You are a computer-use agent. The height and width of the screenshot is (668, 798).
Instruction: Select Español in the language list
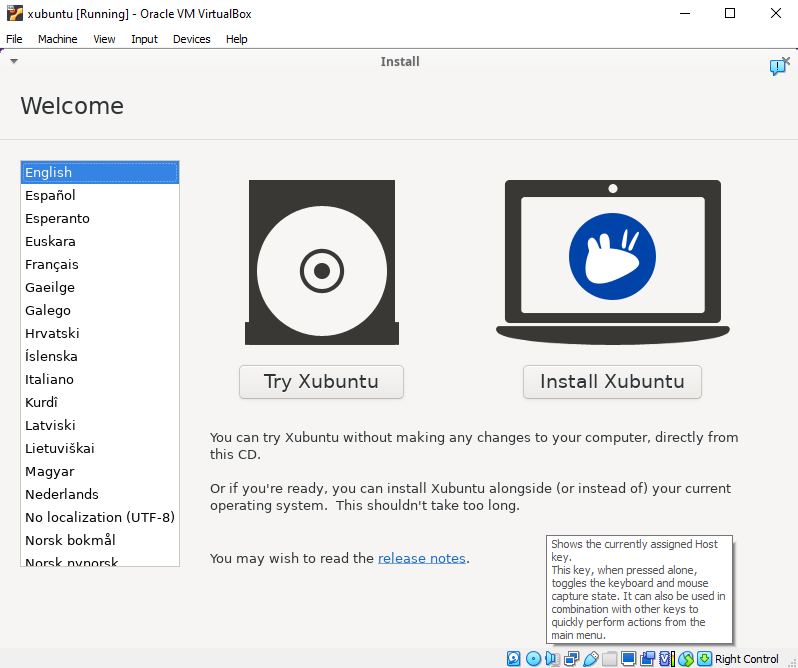[x=100, y=195]
